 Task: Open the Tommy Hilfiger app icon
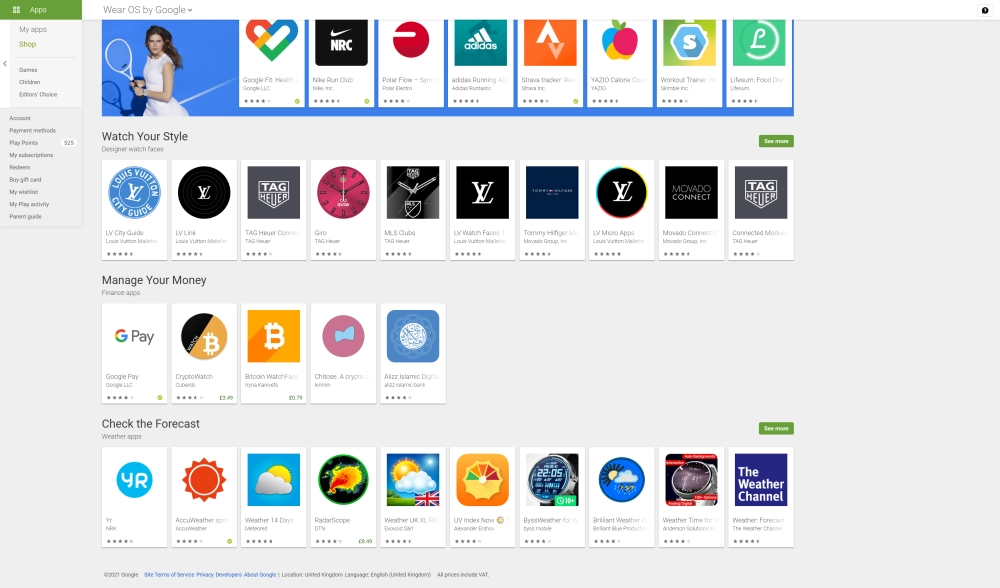pyautogui.click(x=552, y=192)
